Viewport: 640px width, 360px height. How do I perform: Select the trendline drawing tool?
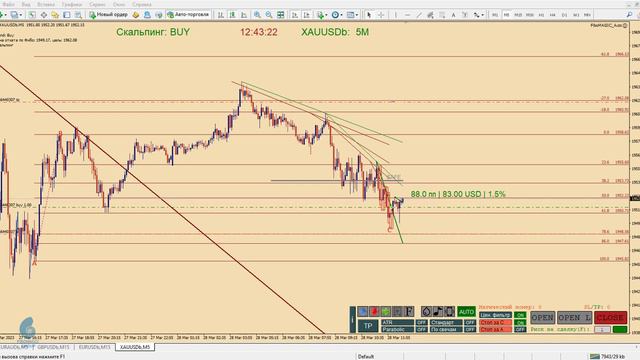(x=419, y=15)
